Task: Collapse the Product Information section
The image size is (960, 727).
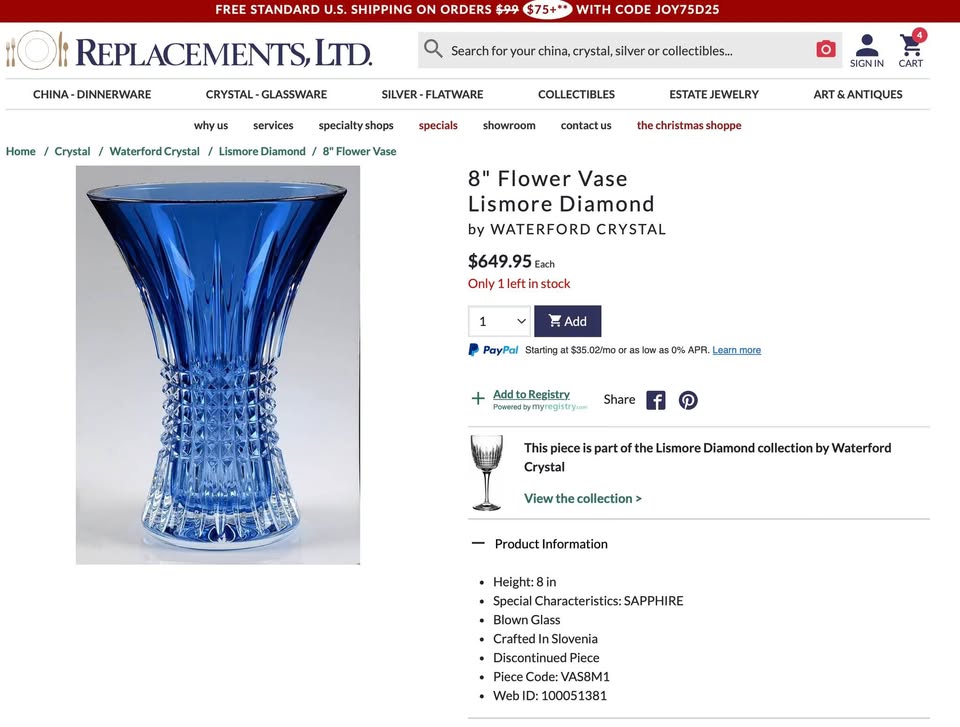Action: coord(478,543)
